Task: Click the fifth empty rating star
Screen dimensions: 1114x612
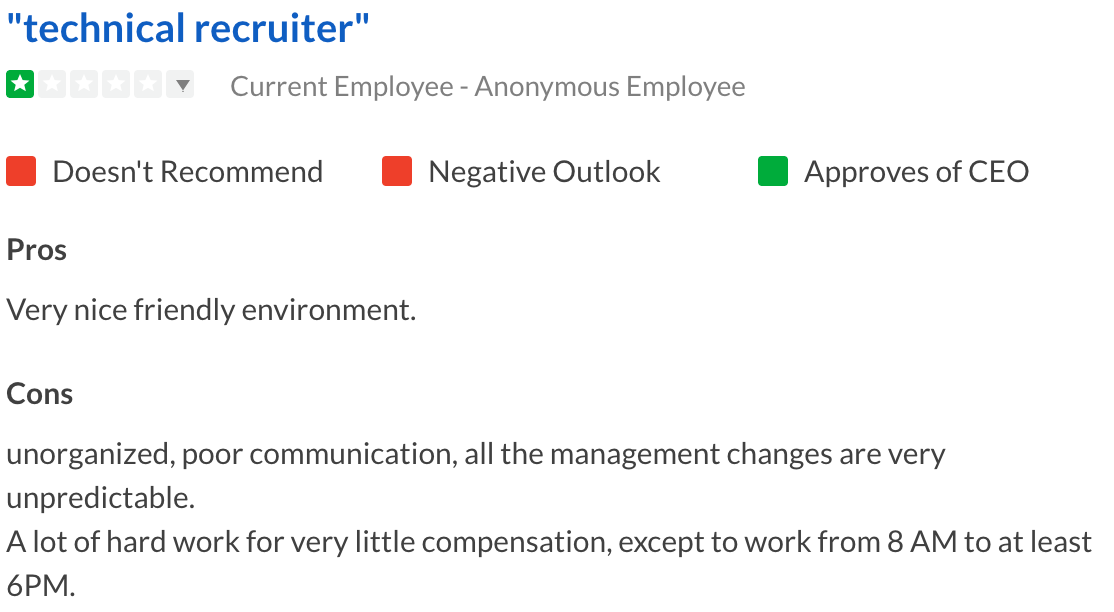Action: point(148,85)
